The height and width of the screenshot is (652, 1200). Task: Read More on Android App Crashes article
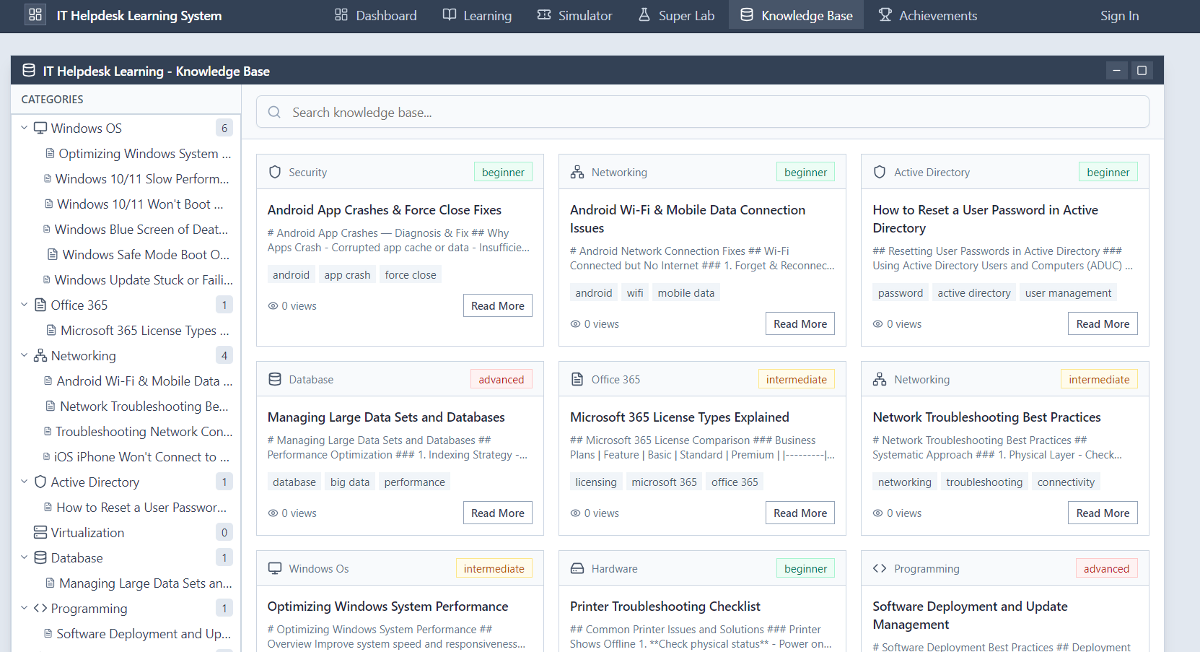pyautogui.click(x=498, y=306)
